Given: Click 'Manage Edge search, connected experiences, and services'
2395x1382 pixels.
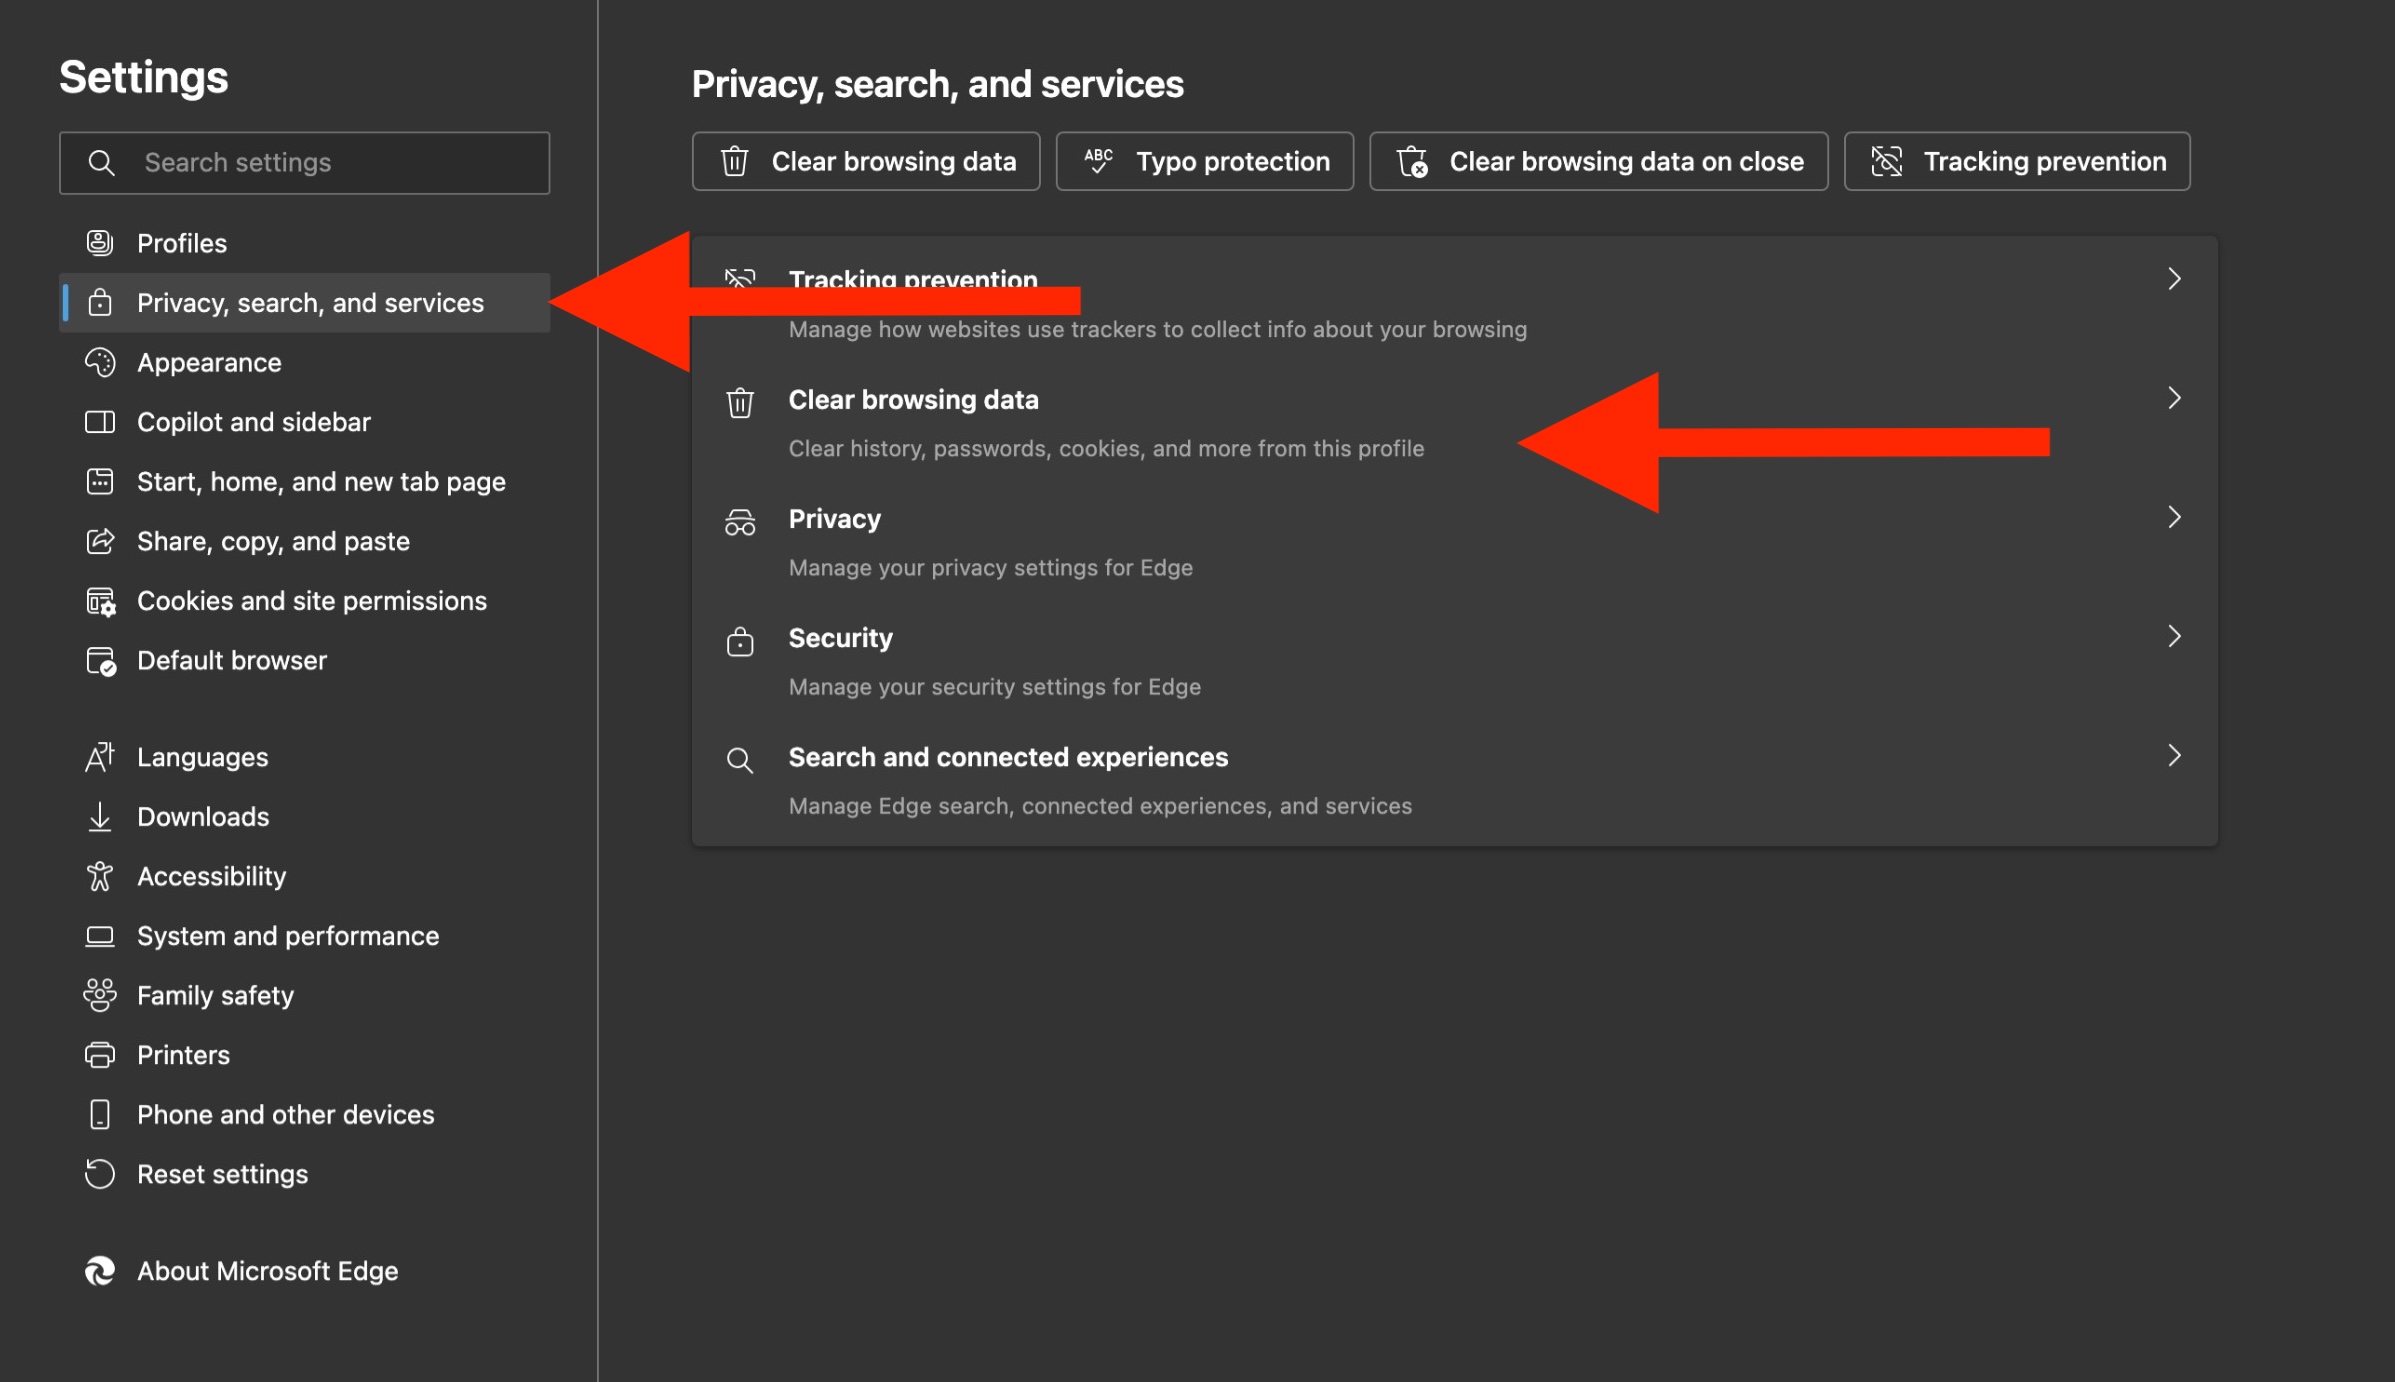Looking at the screenshot, I should 1100,806.
